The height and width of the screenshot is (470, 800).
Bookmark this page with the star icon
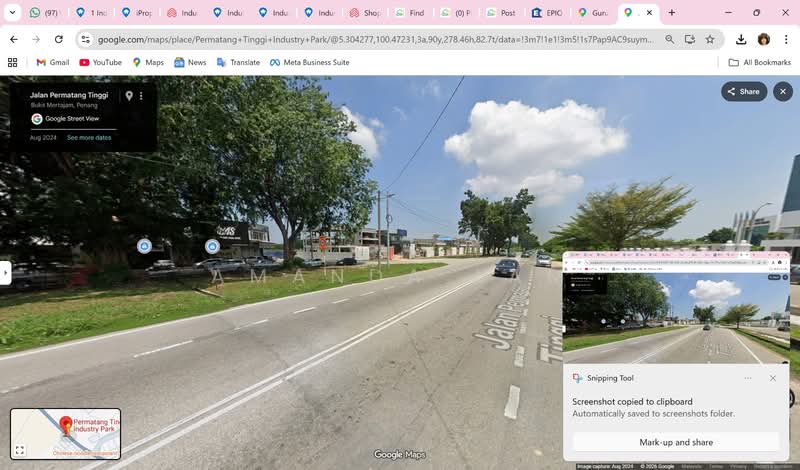pos(710,39)
